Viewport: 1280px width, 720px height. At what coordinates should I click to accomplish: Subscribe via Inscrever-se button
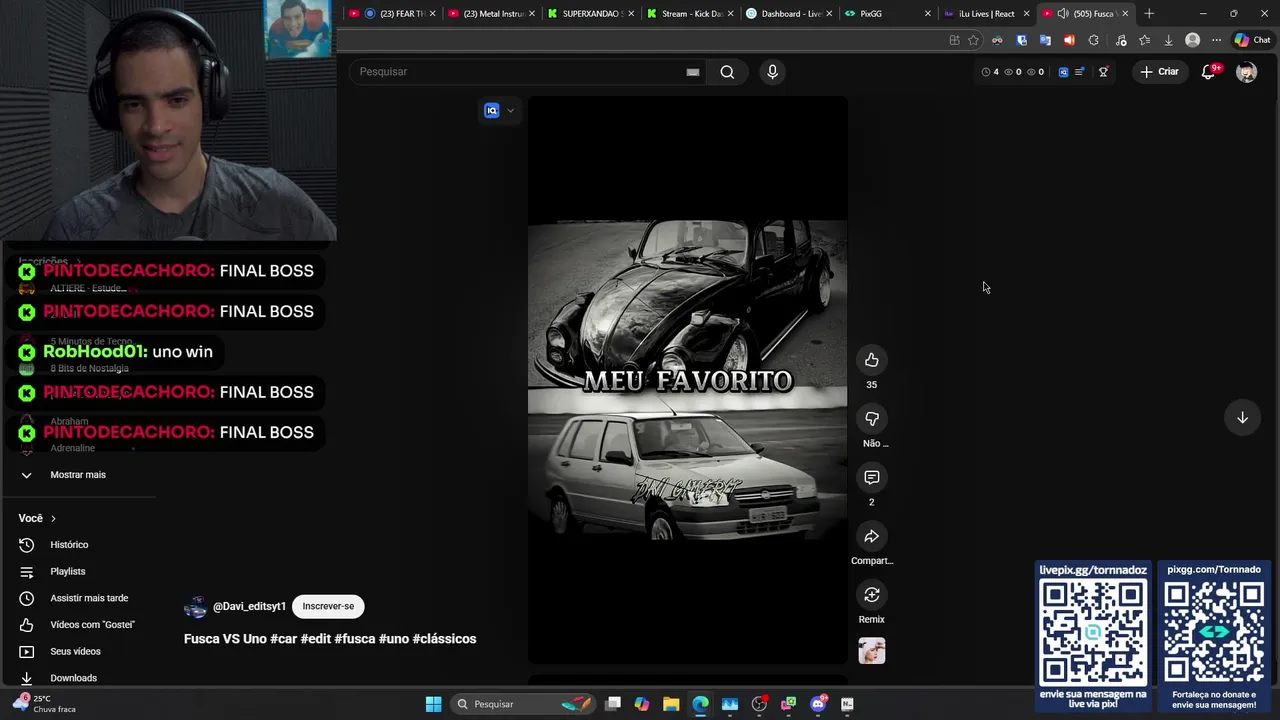tap(328, 606)
